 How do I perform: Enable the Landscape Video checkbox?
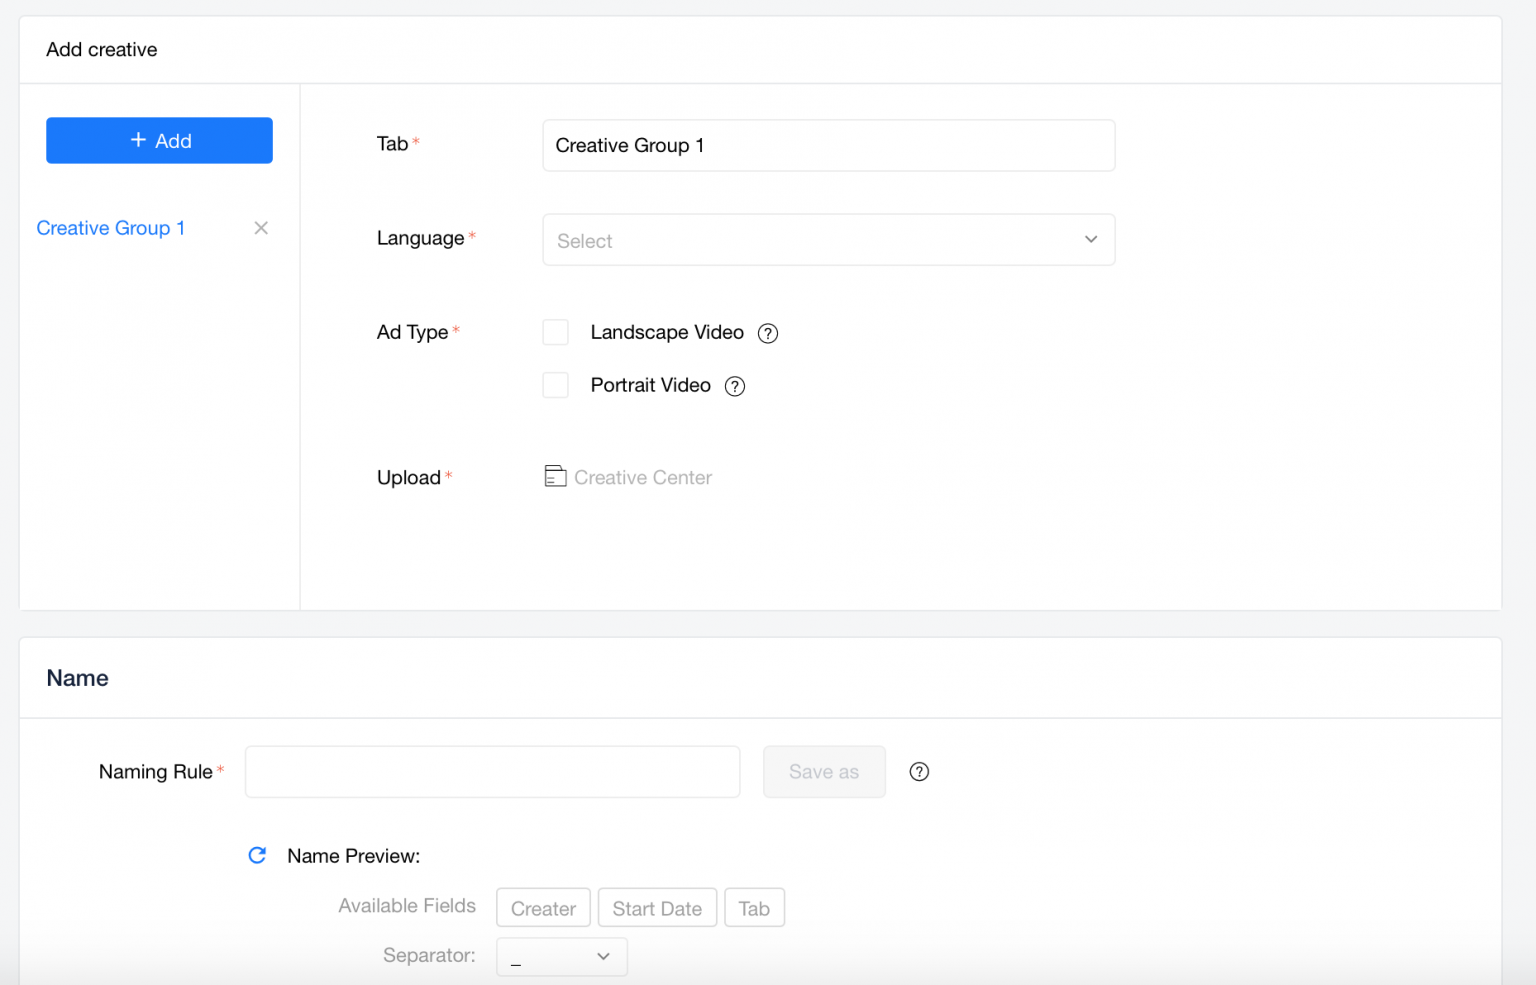point(555,332)
